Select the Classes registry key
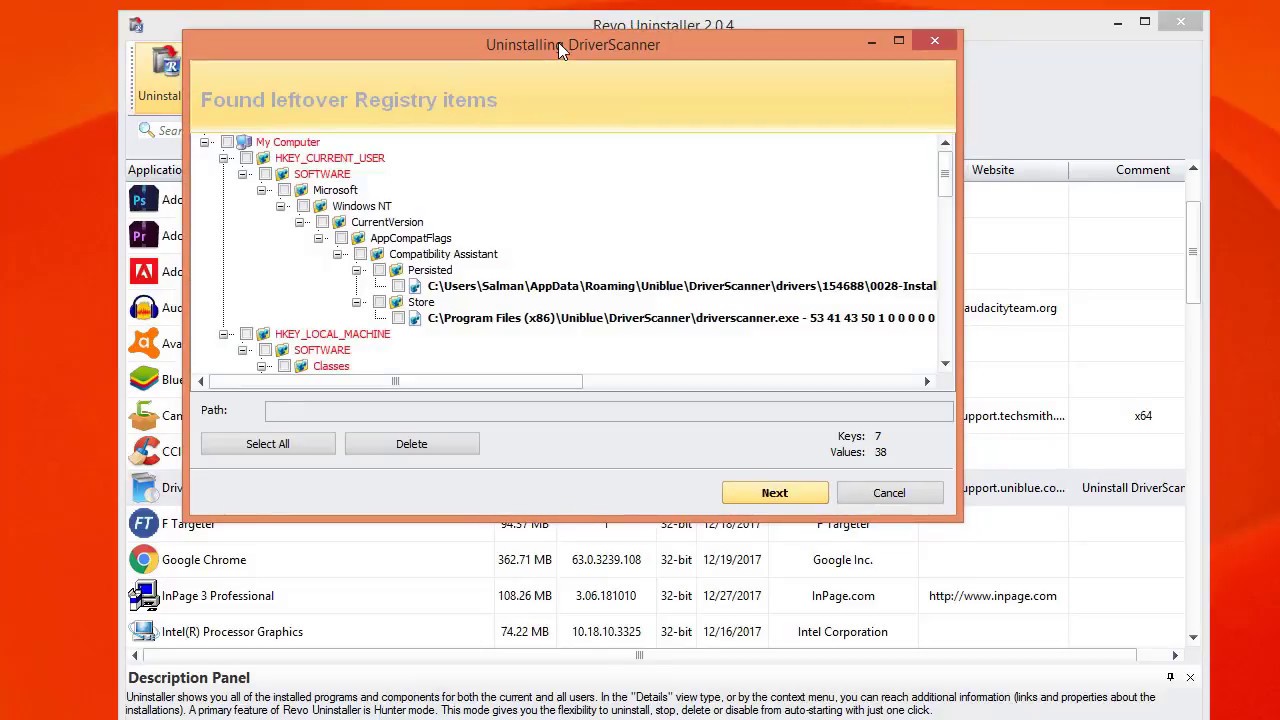Viewport: 1280px width, 720px height. click(x=331, y=366)
